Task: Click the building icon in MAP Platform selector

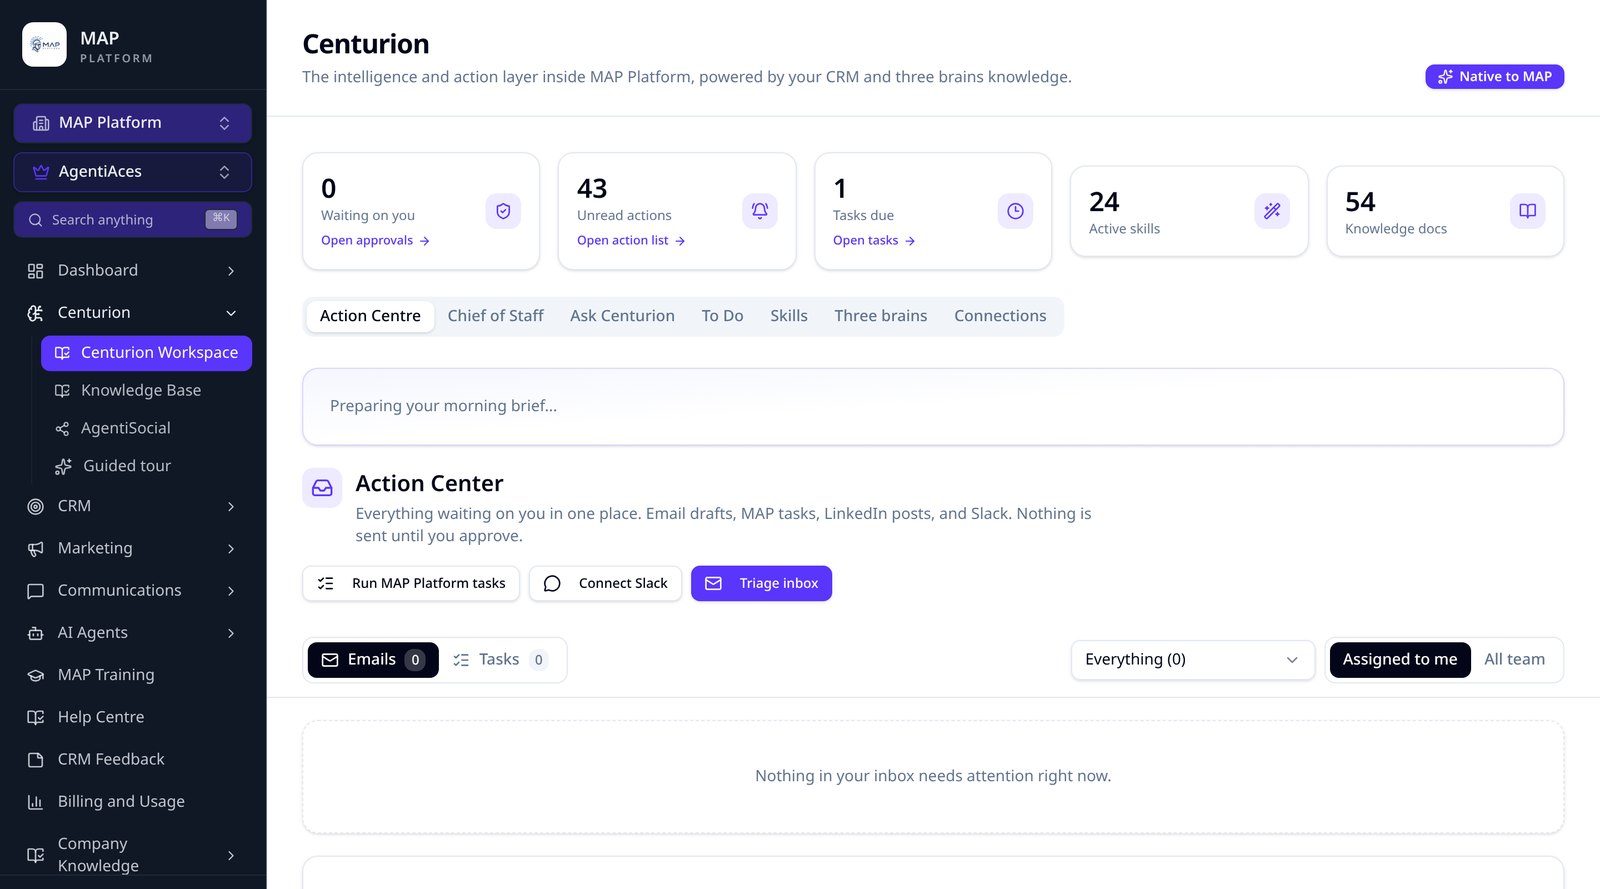Action: pyautogui.click(x=41, y=123)
